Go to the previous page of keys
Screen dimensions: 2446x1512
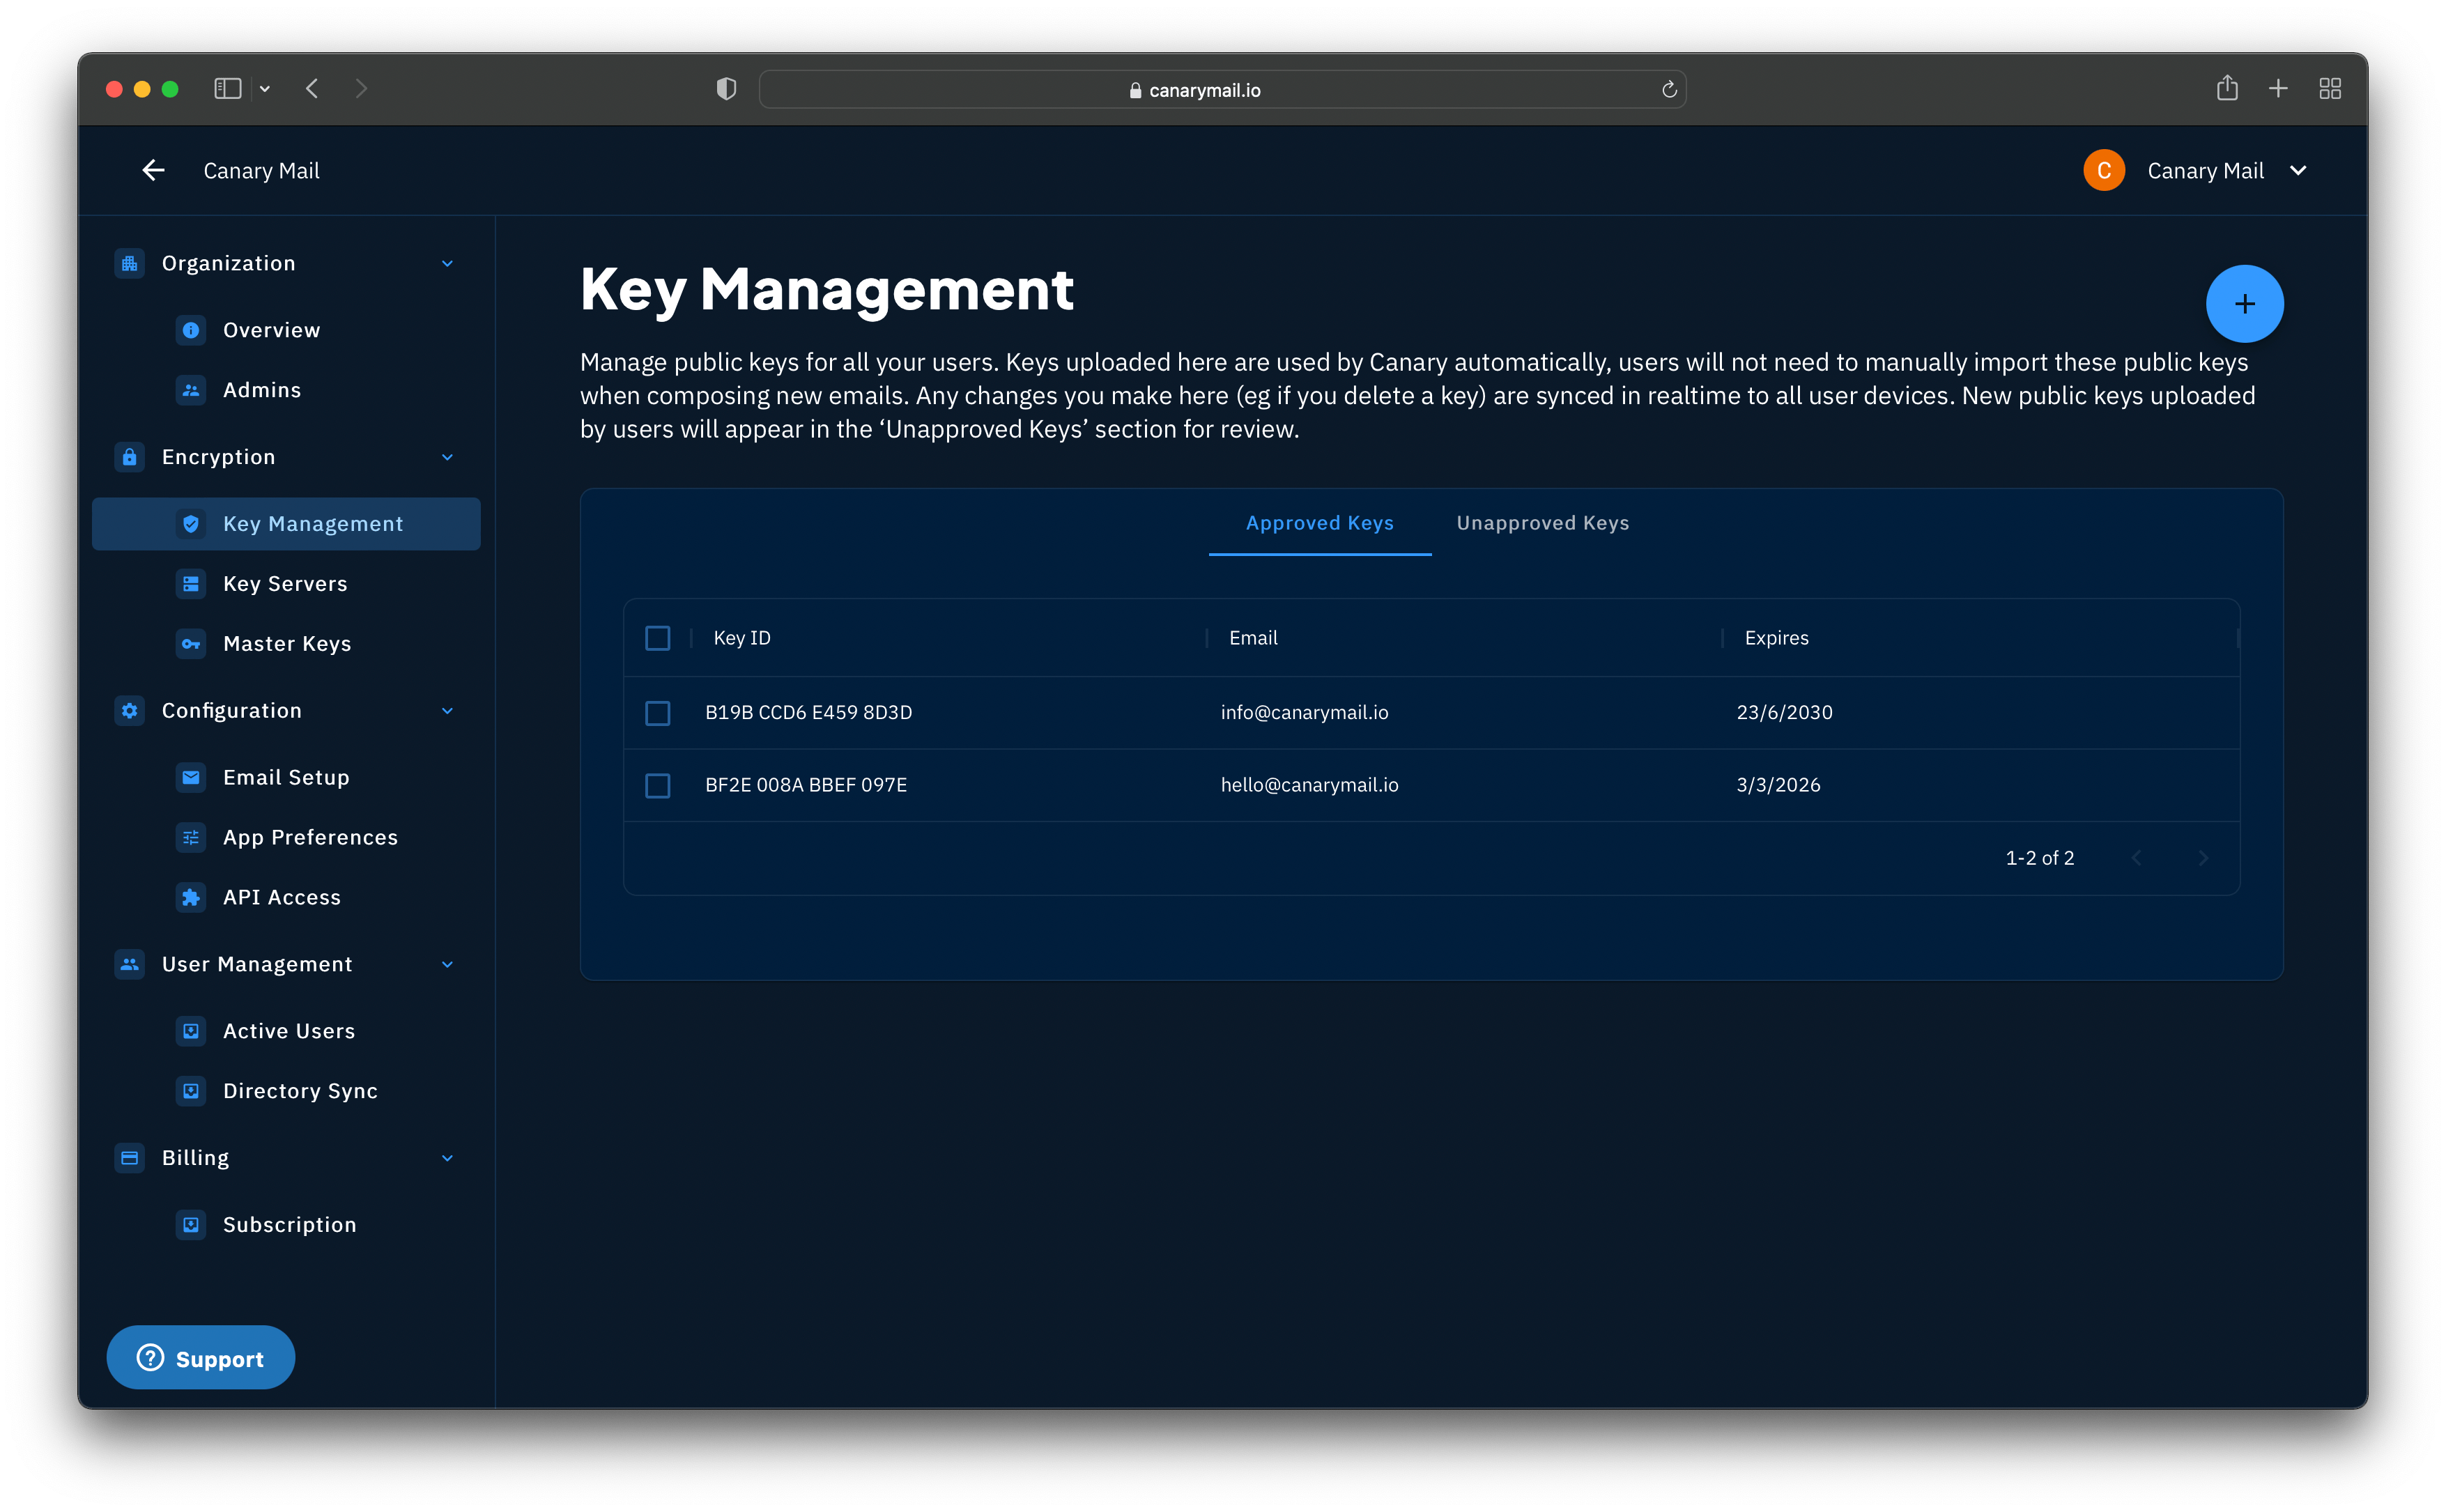coord(2136,858)
